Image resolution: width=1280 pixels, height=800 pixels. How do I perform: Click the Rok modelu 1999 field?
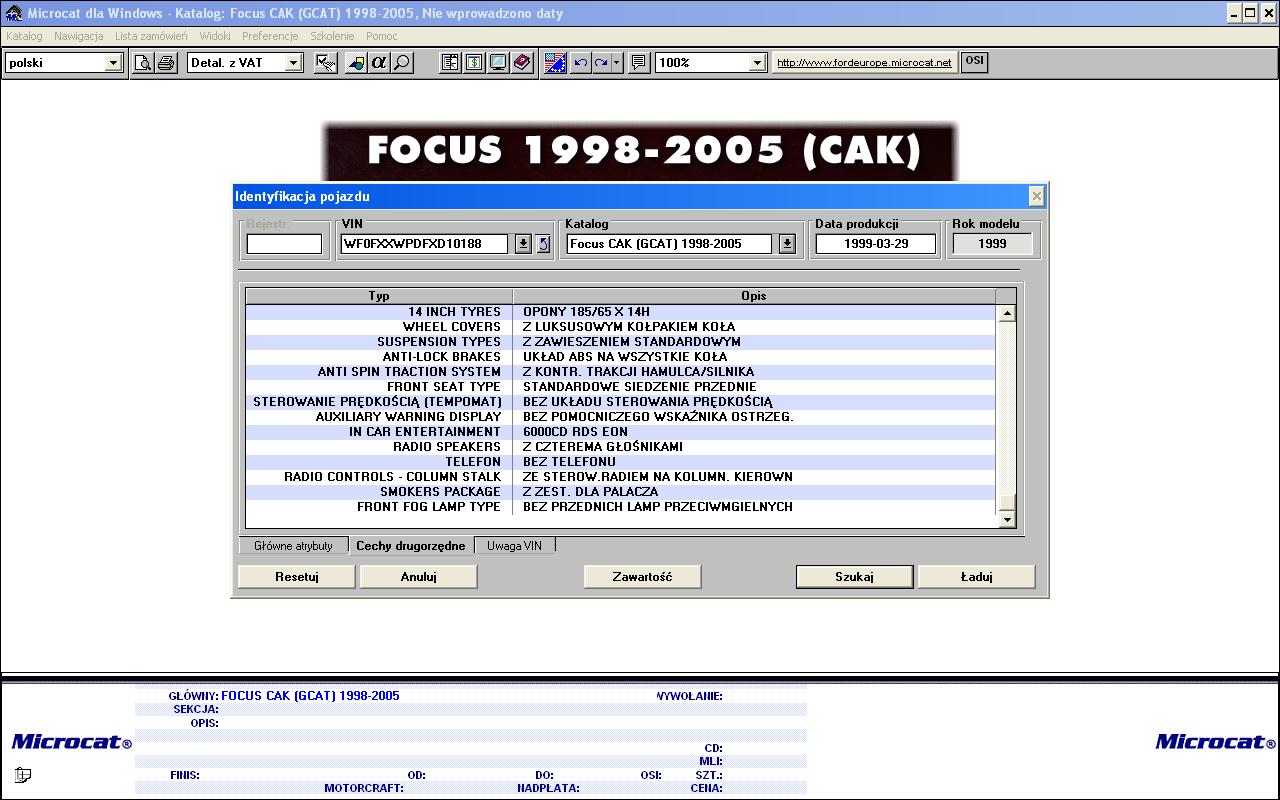[992, 244]
